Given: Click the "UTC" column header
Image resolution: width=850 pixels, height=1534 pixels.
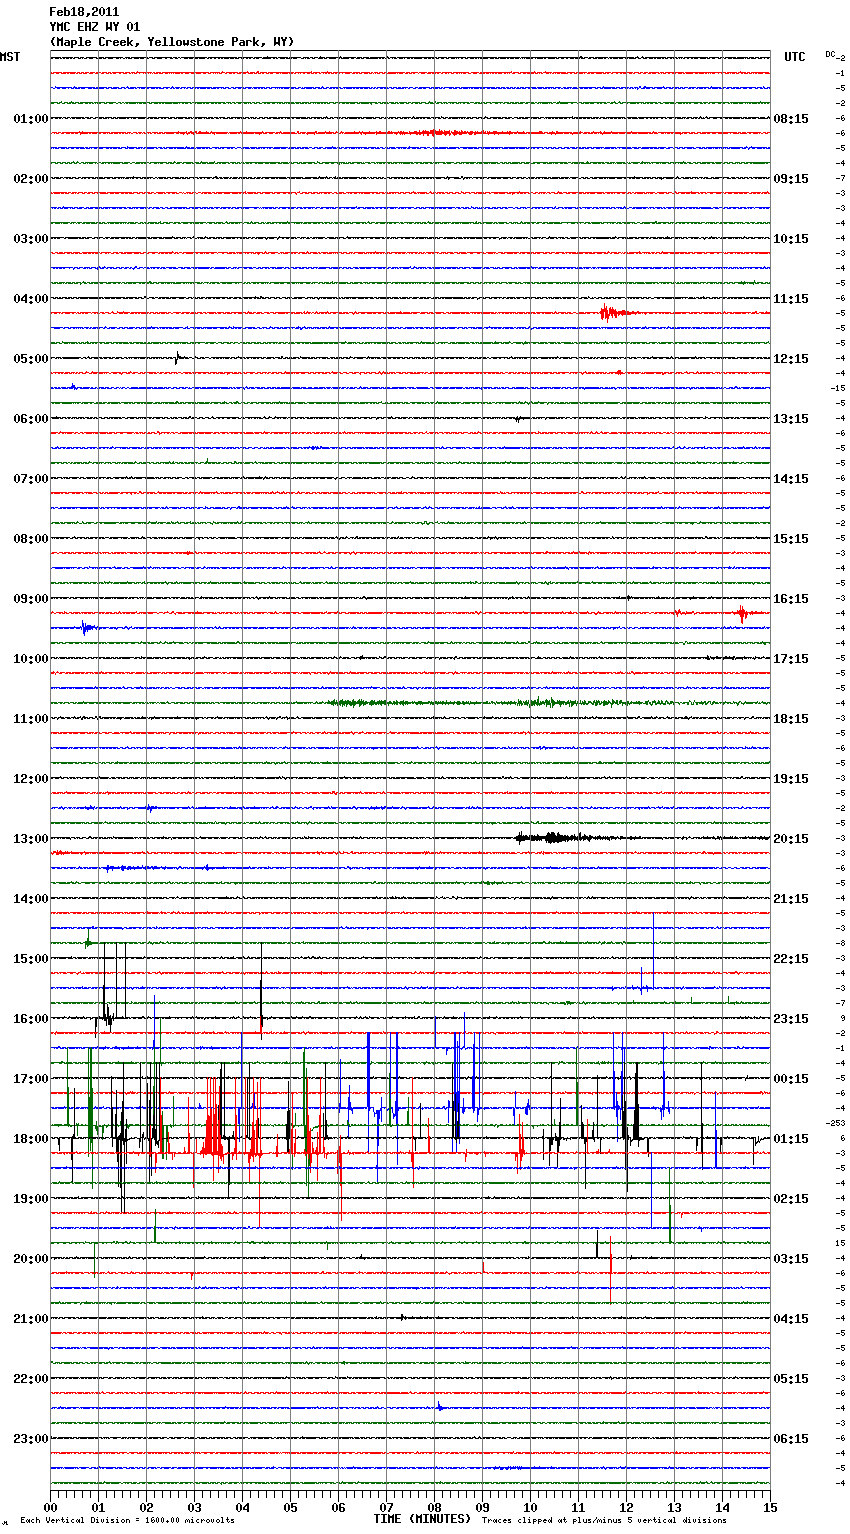Looking at the screenshot, I should pyautogui.click(x=795, y=57).
